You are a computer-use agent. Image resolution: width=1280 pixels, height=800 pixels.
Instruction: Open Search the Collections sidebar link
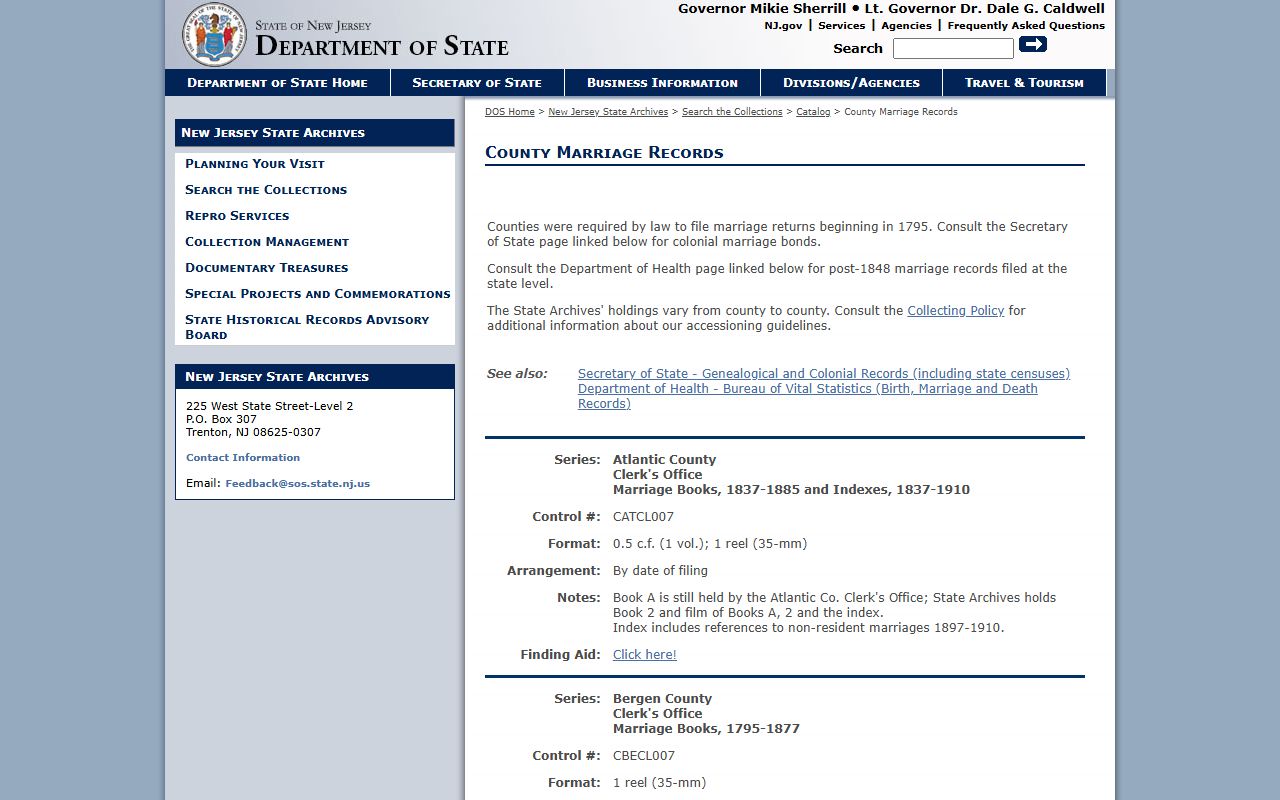(266, 190)
